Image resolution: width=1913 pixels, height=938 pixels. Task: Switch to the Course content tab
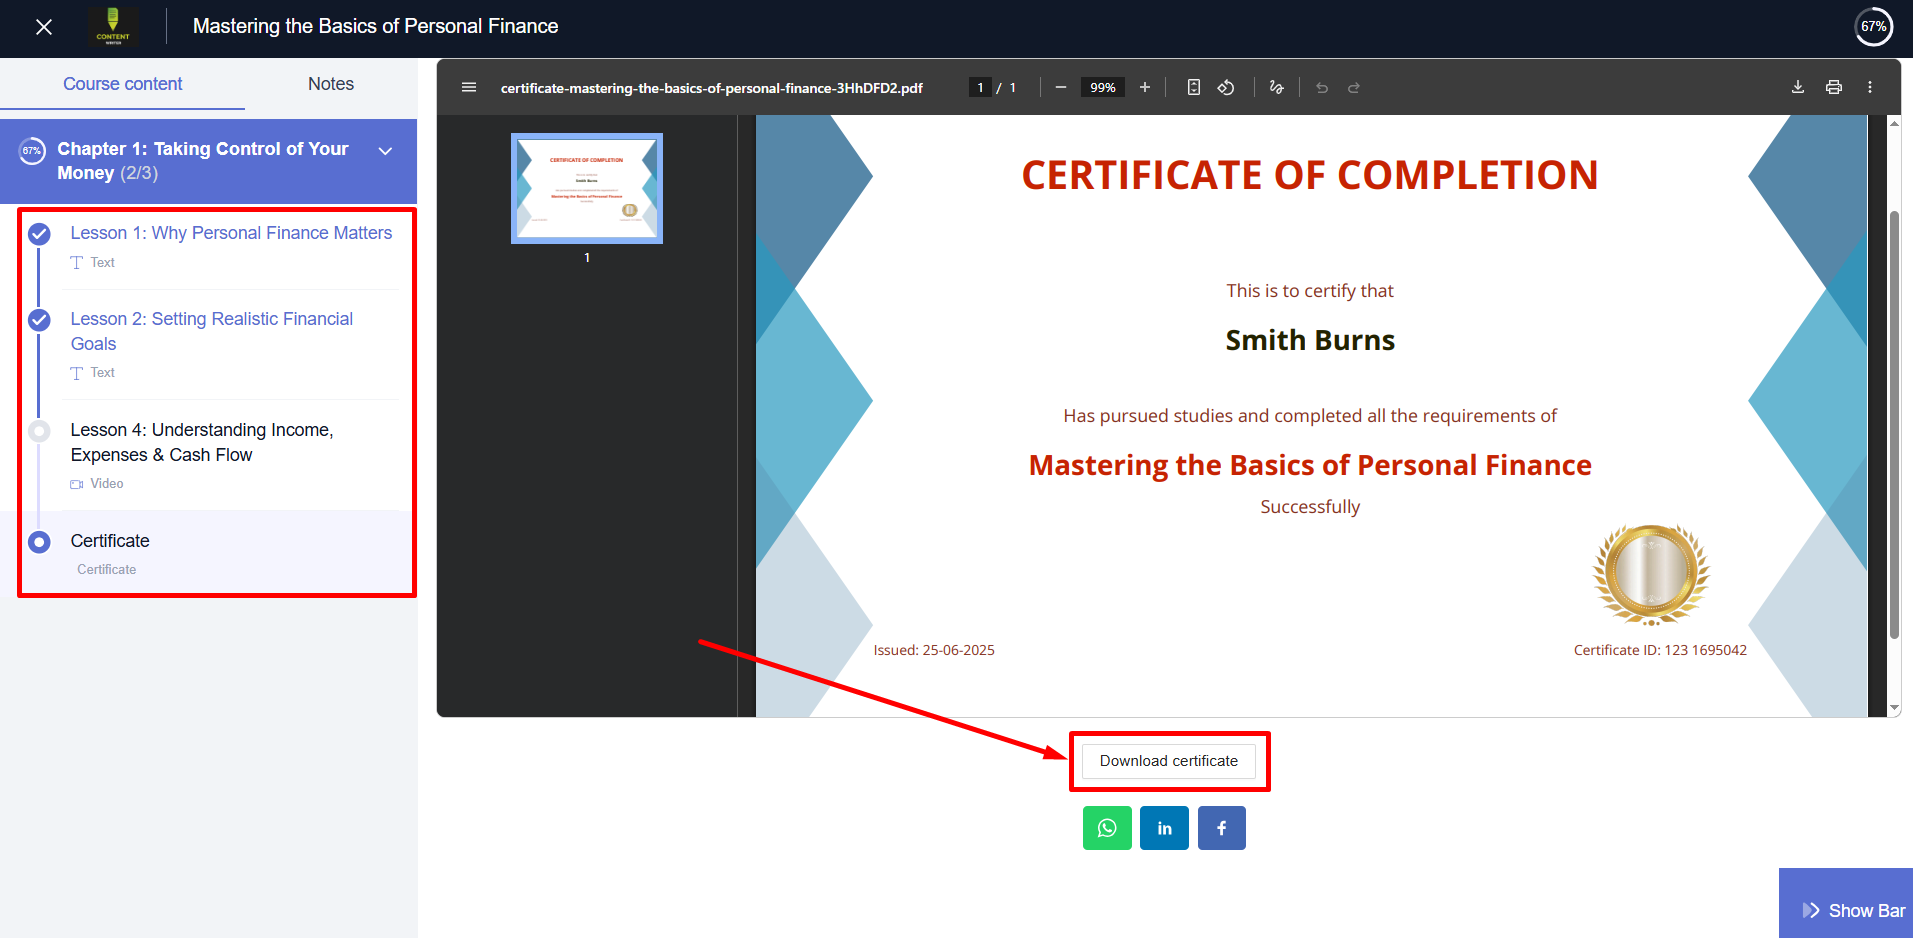tap(123, 84)
